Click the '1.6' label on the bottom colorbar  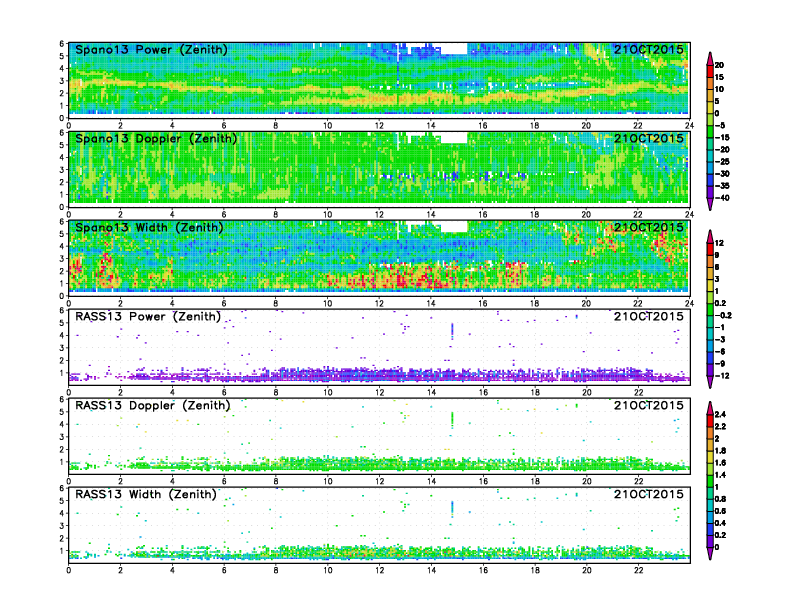(720, 463)
